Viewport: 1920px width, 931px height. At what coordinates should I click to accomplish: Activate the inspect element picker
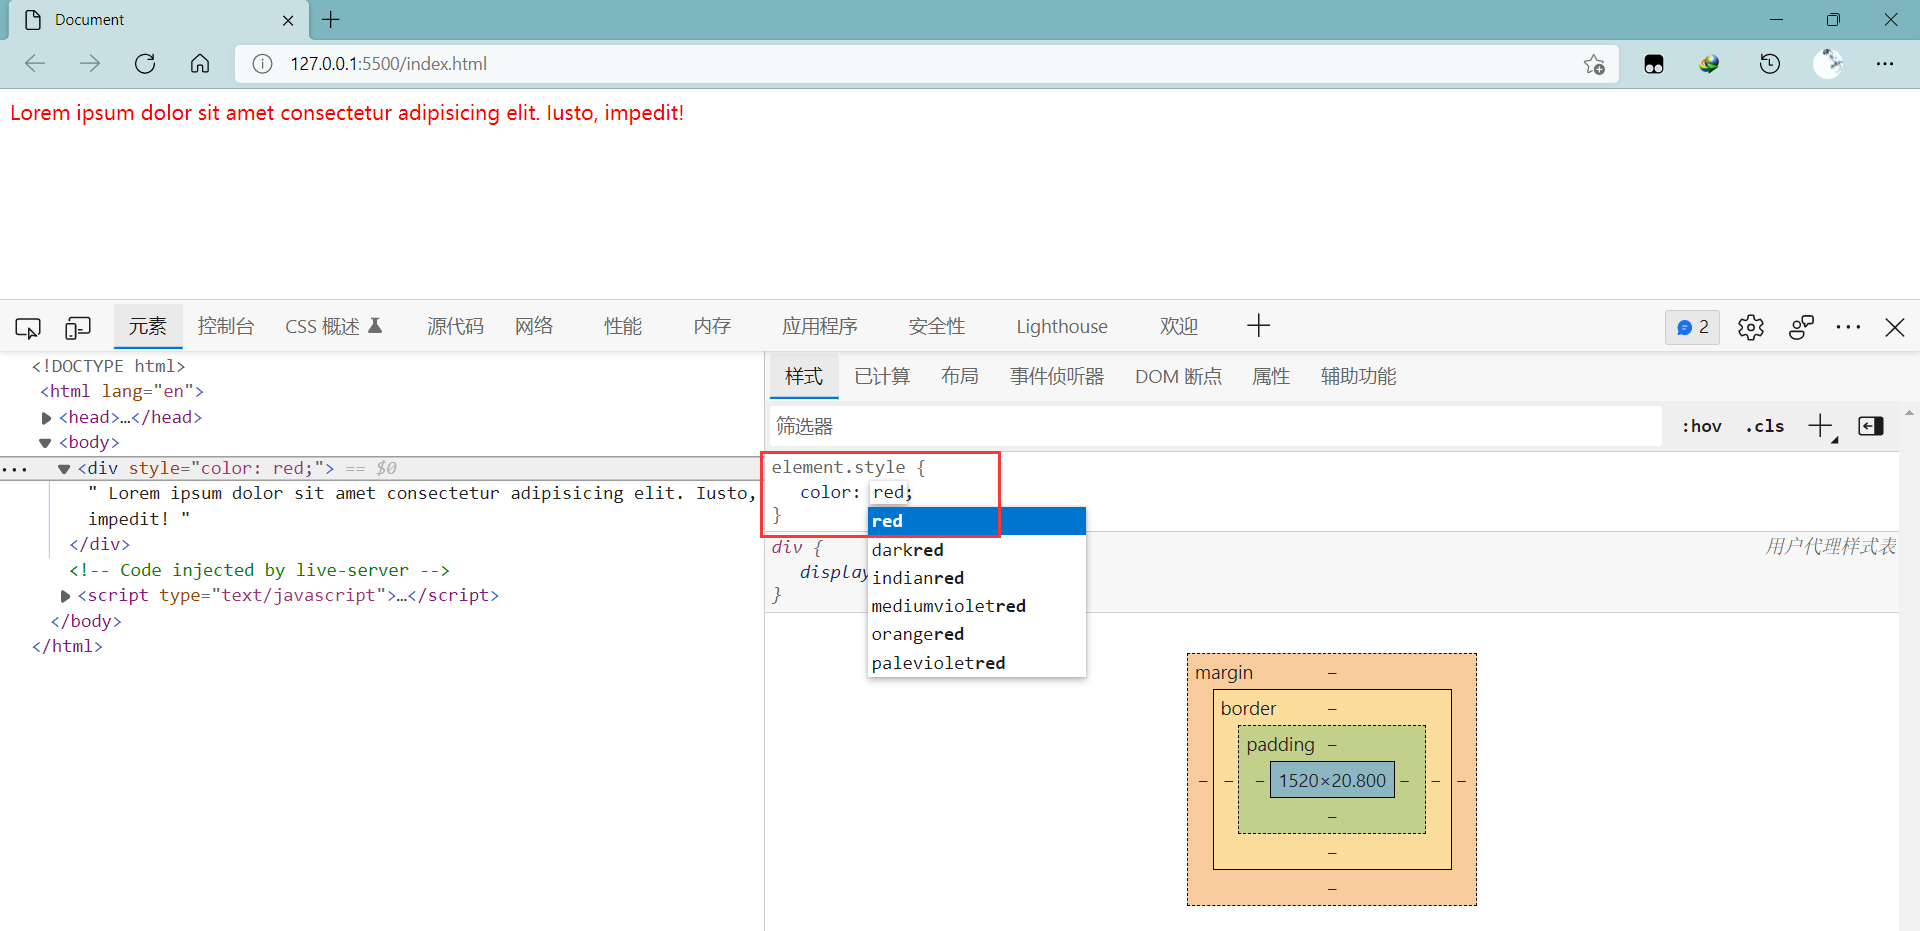coord(28,327)
